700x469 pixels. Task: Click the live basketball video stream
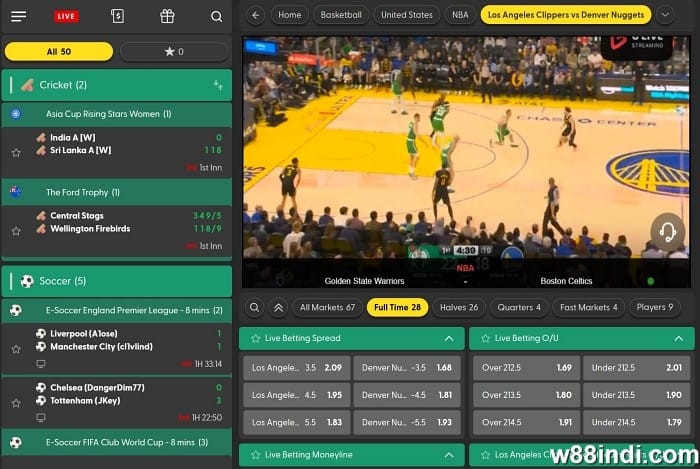(x=466, y=162)
